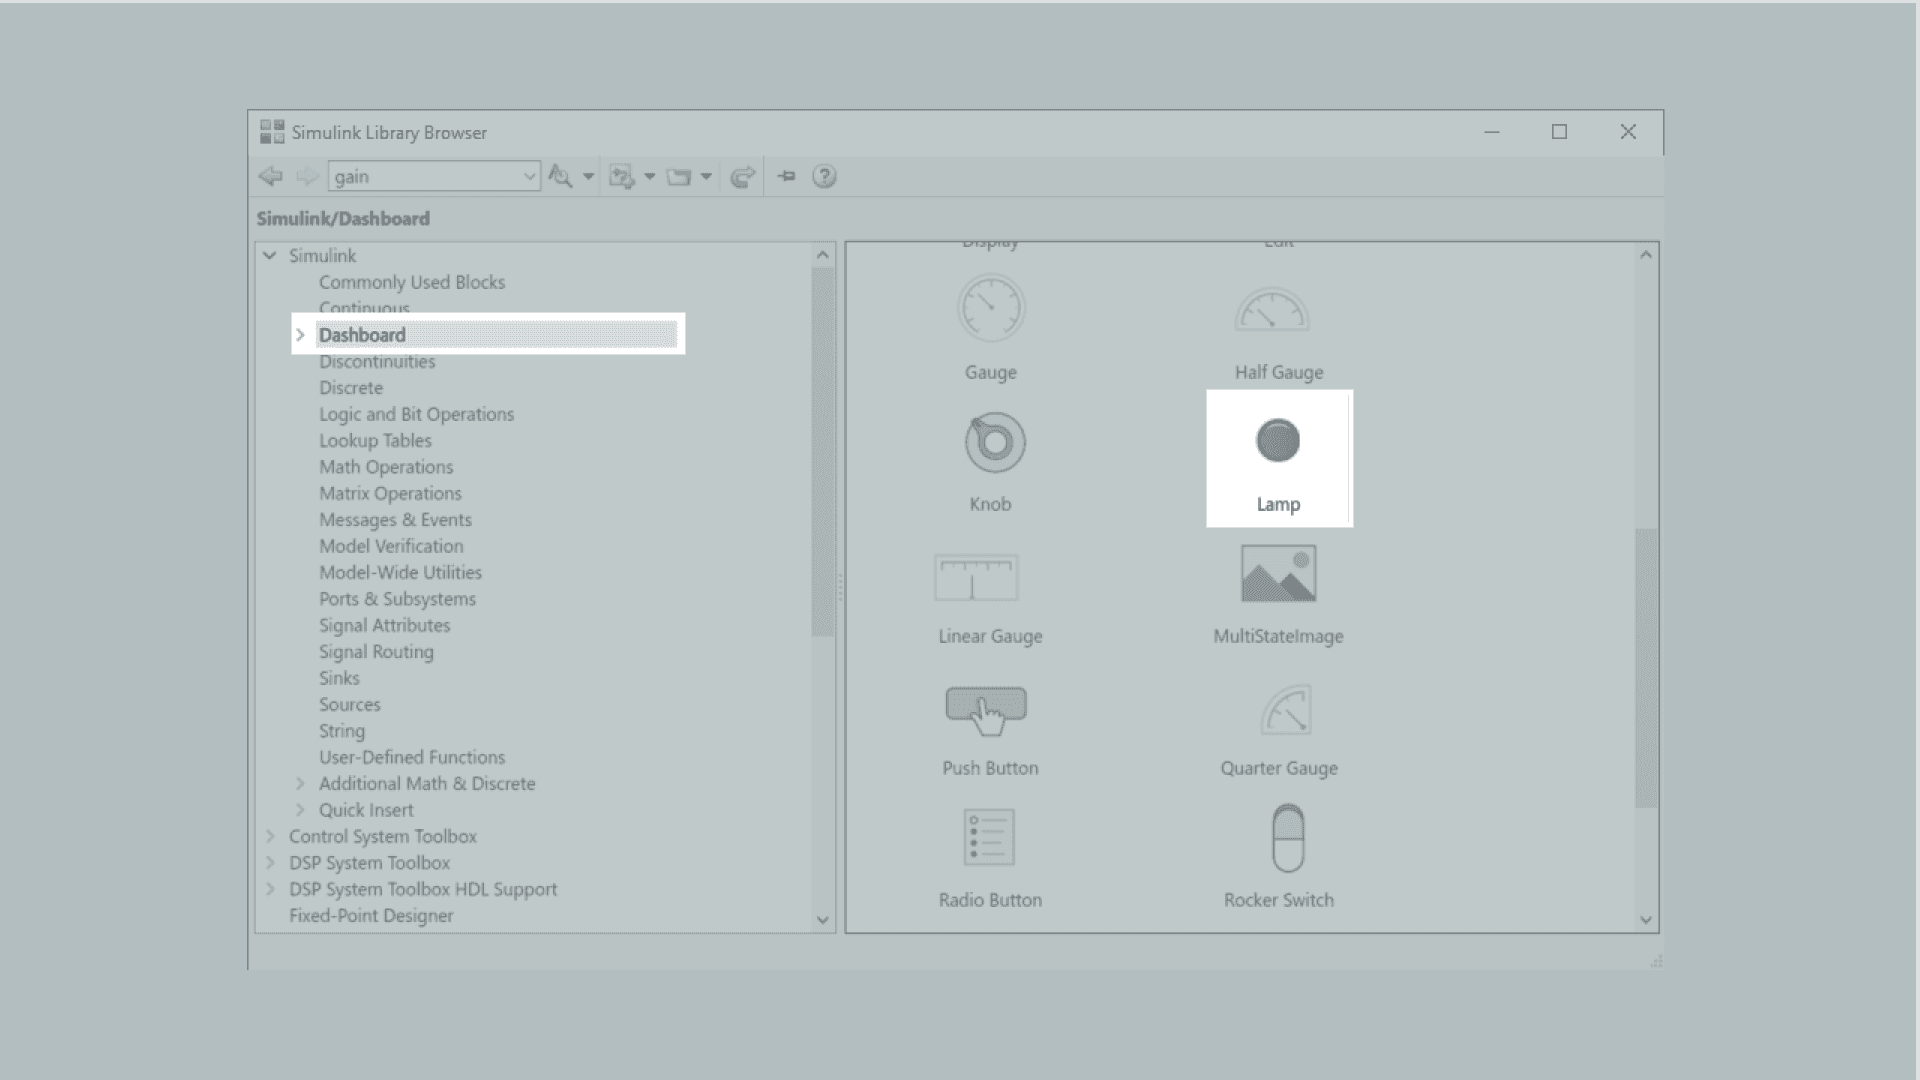
Task: Click the blocks pane scroll down arrow
Action: coord(1646,920)
